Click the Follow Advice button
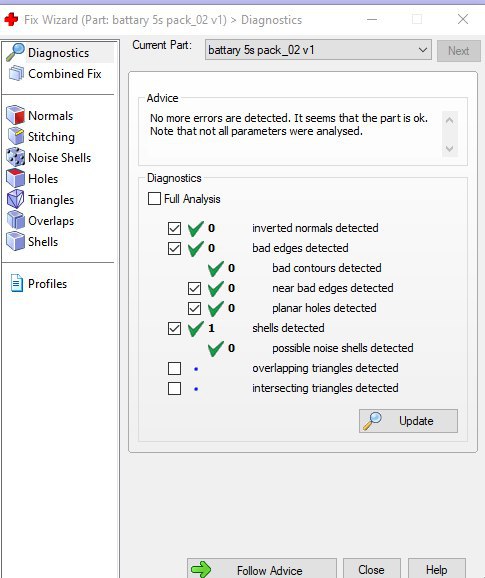The width and height of the screenshot is (485, 578). tap(262, 568)
